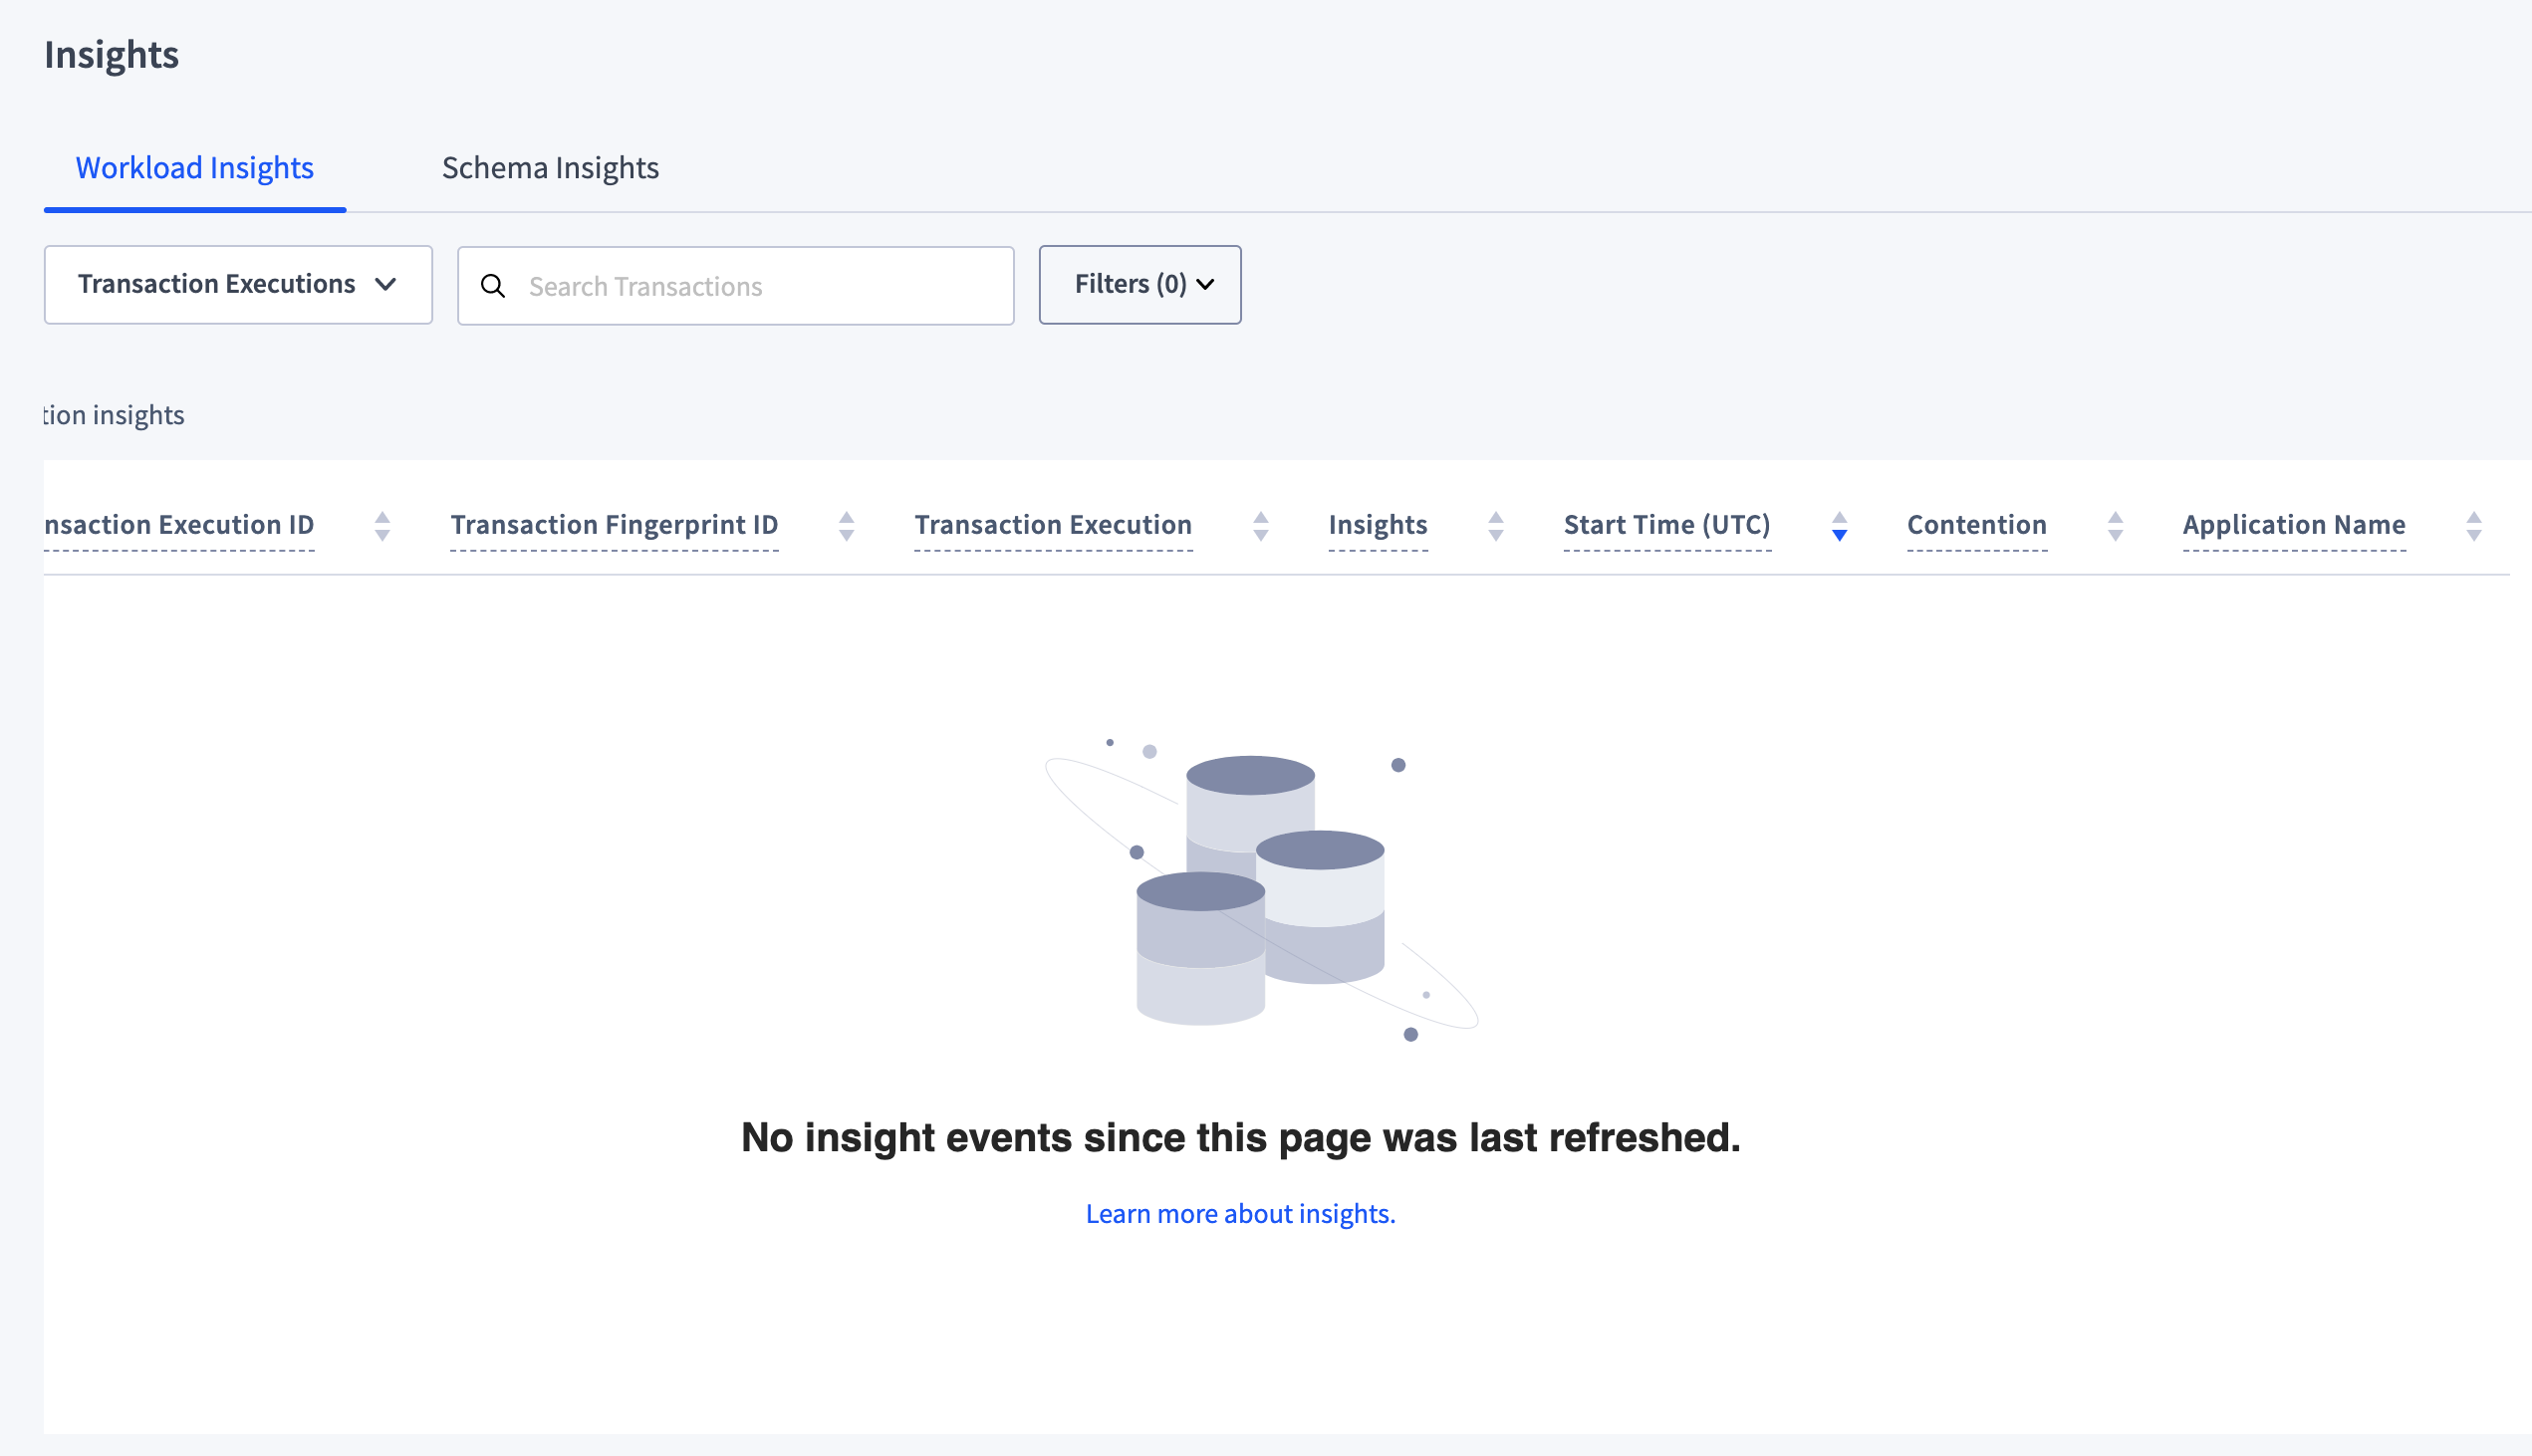Click the Transaction Execution ID sort arrows
This screenshot has width=2532, height=1456.
(382, 525)
